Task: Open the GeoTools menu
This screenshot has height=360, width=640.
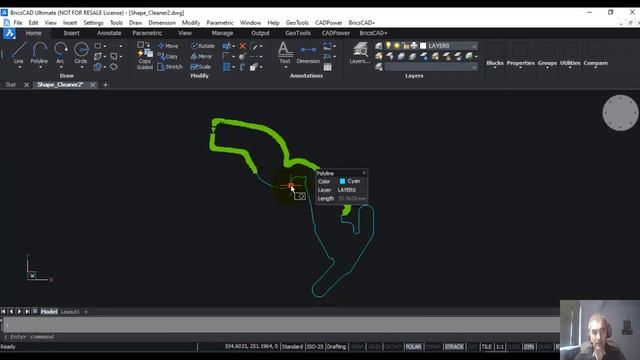Action: [x=297, y=23]
